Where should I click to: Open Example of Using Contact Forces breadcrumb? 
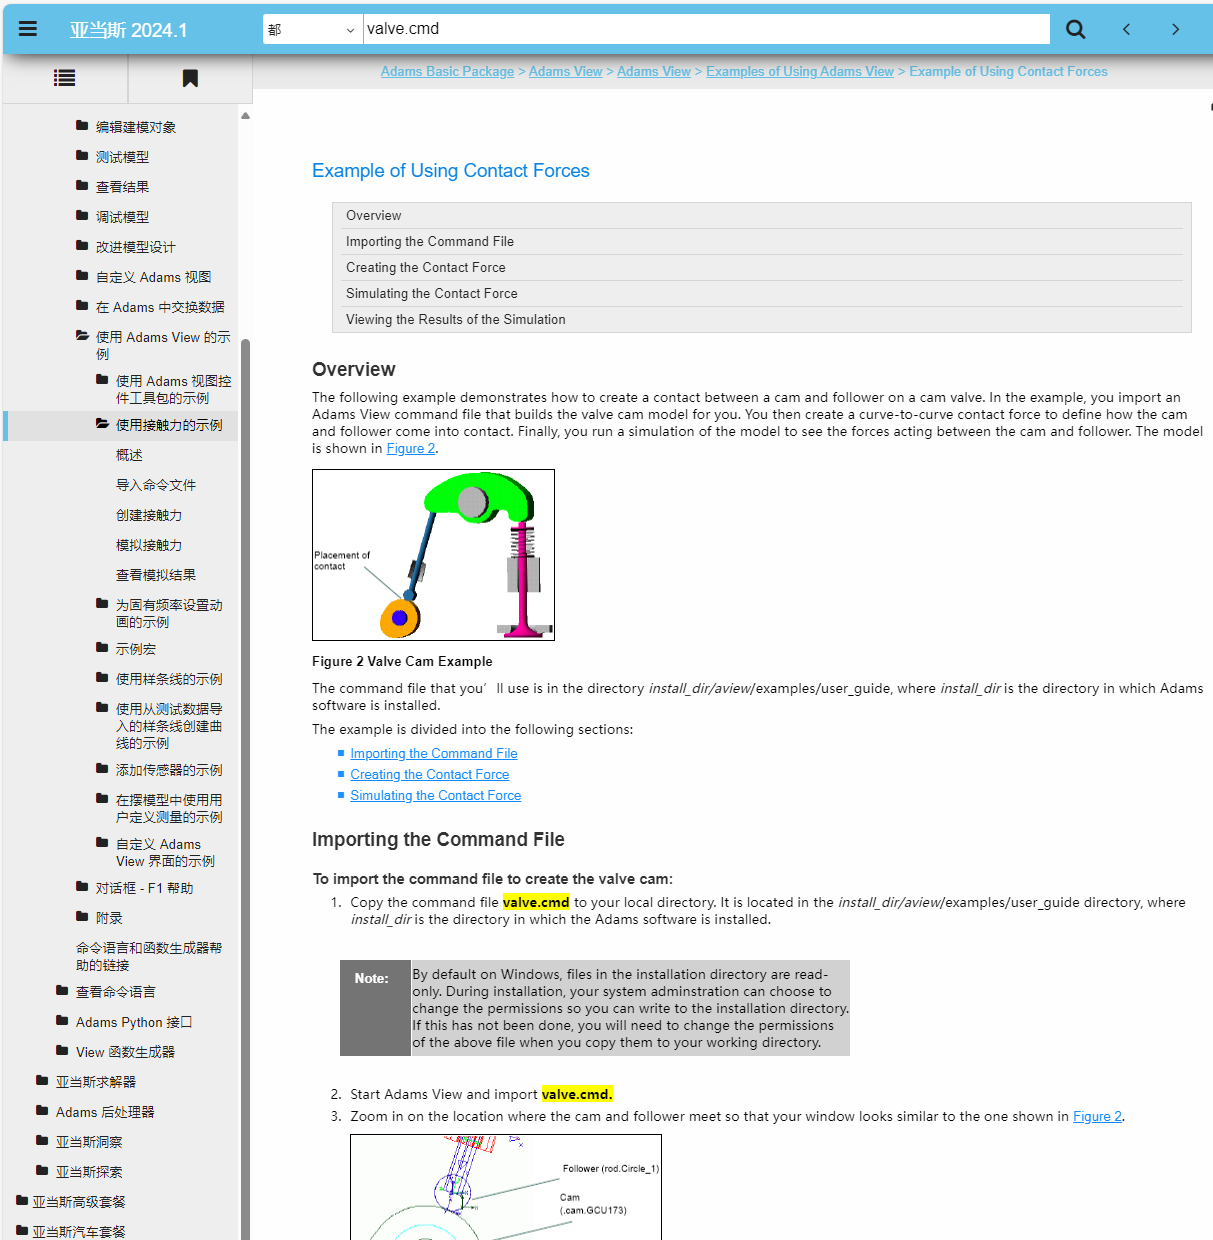tap(1008, 71)
